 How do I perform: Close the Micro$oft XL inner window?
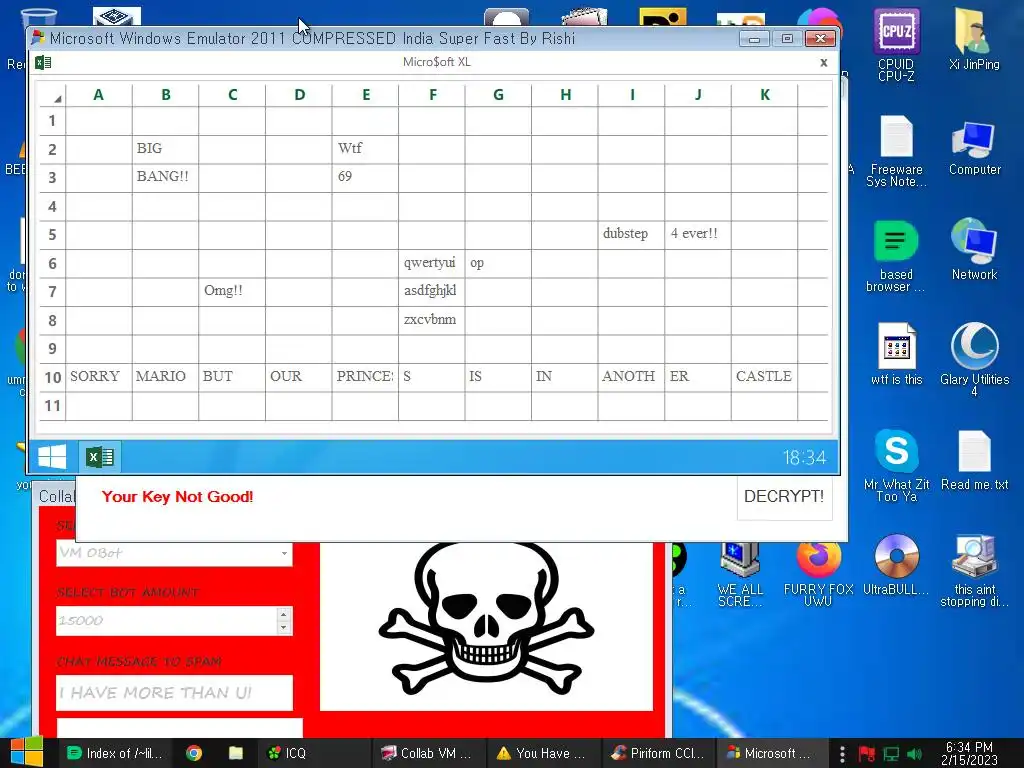(x=824, y=63)
